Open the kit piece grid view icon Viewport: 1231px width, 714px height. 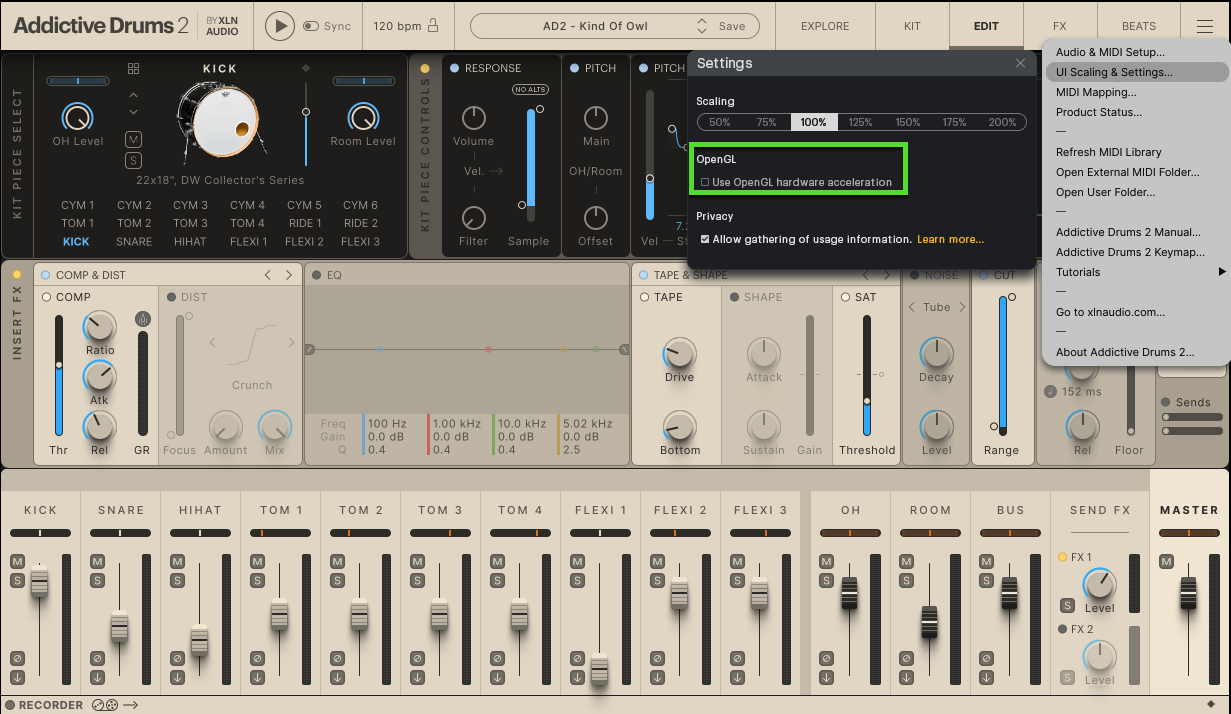point(134,68)
